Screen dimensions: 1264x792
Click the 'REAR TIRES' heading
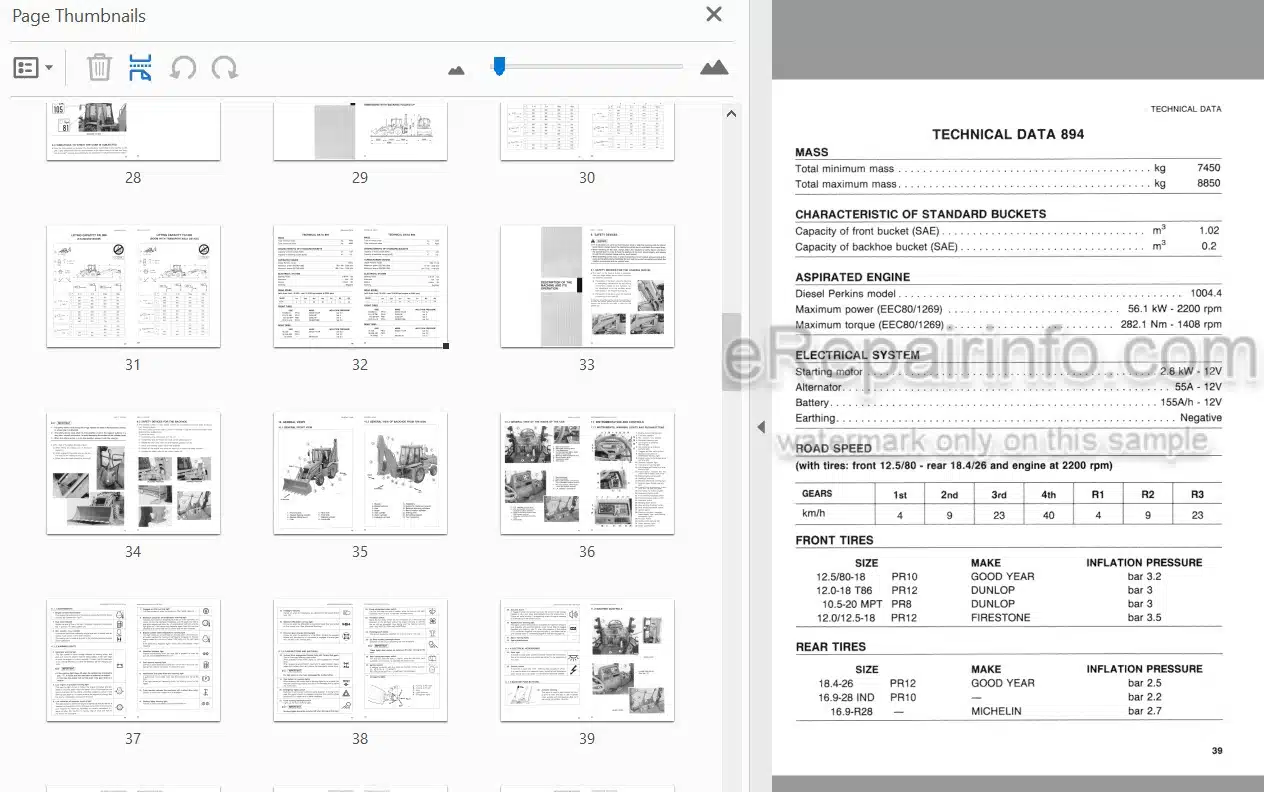click(x=831, y=647)
